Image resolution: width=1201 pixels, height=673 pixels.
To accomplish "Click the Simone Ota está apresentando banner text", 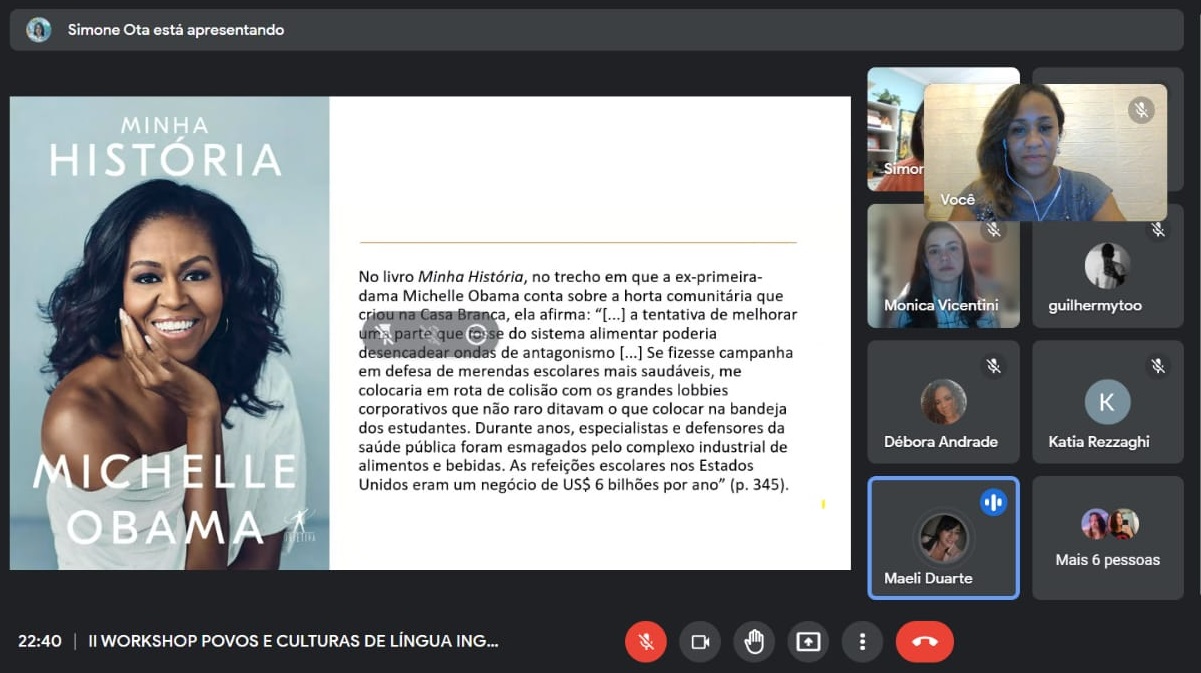I will [x=176, y=30].
